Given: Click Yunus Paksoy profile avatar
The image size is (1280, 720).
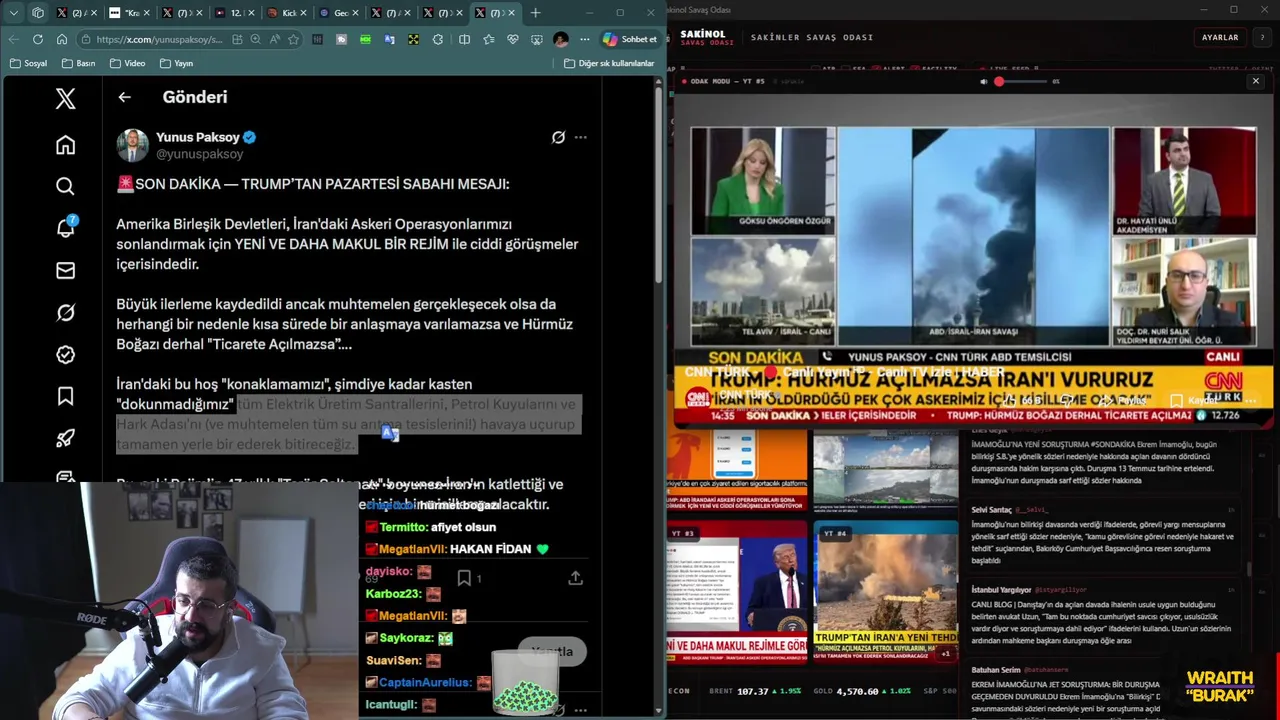Looking at the screenshot, I should [132, 145].
